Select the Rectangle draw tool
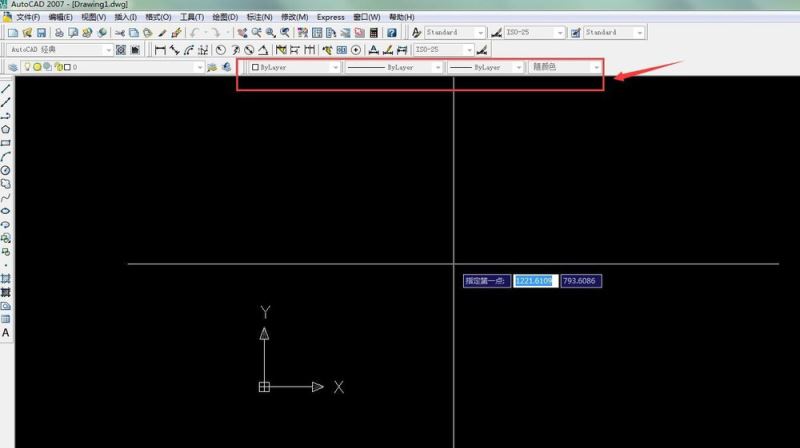The height and width of the screenshot is (448, 800). [x=6, y=143]
